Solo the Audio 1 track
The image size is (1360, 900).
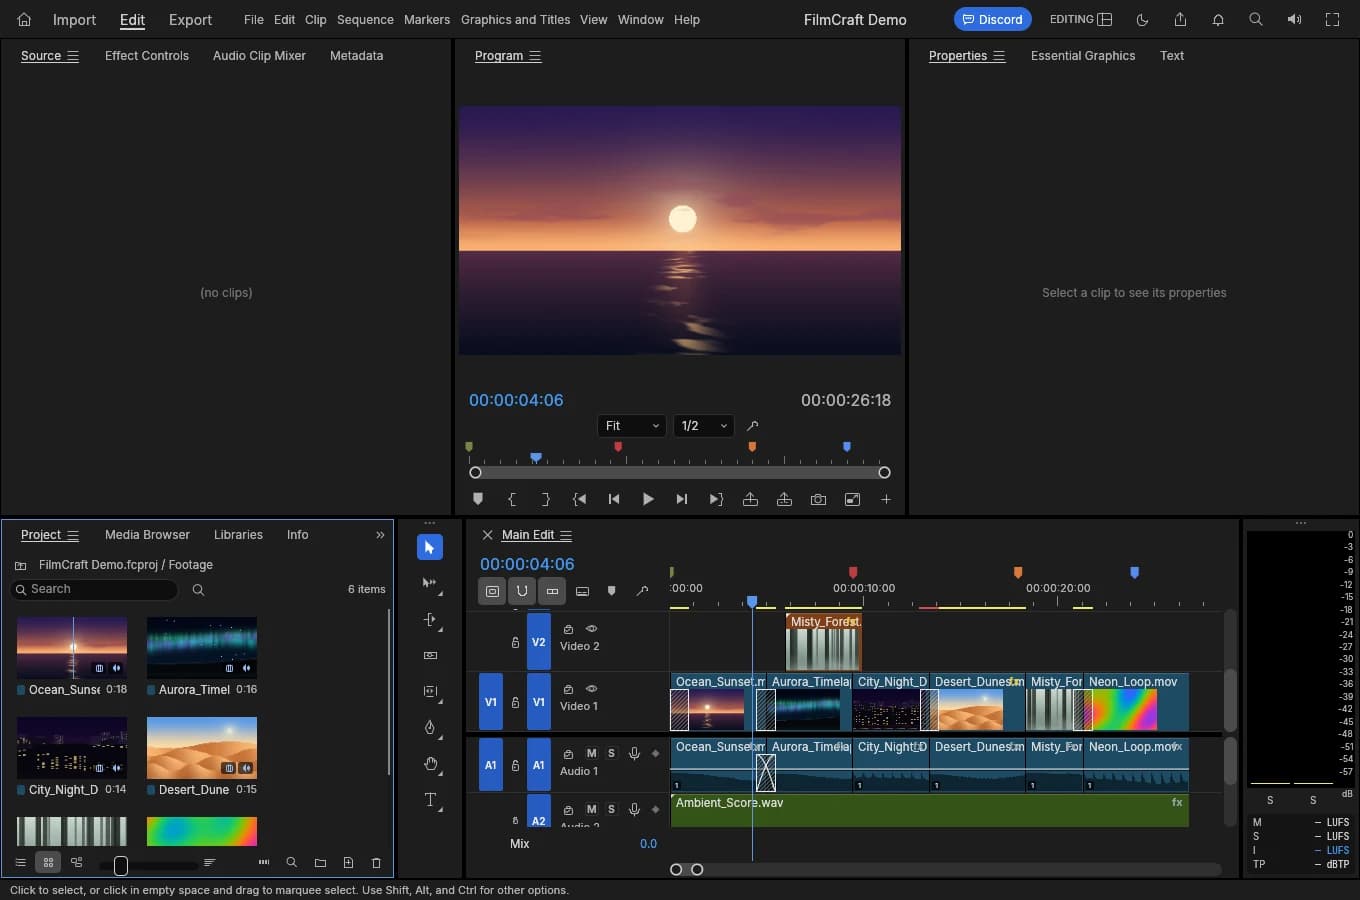(611, 753)
